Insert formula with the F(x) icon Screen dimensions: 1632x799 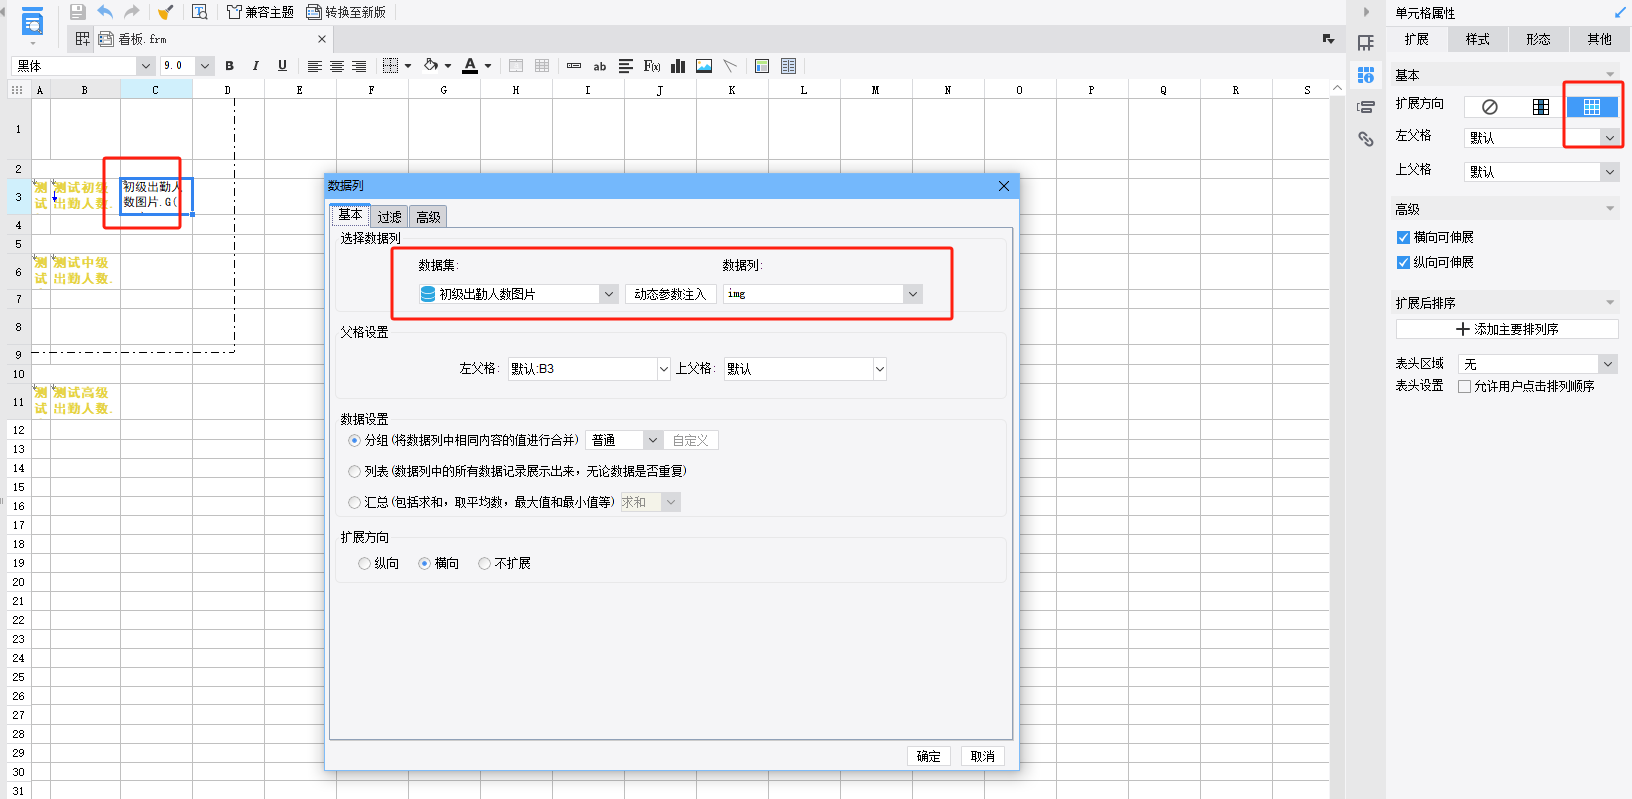pos(652,66)
